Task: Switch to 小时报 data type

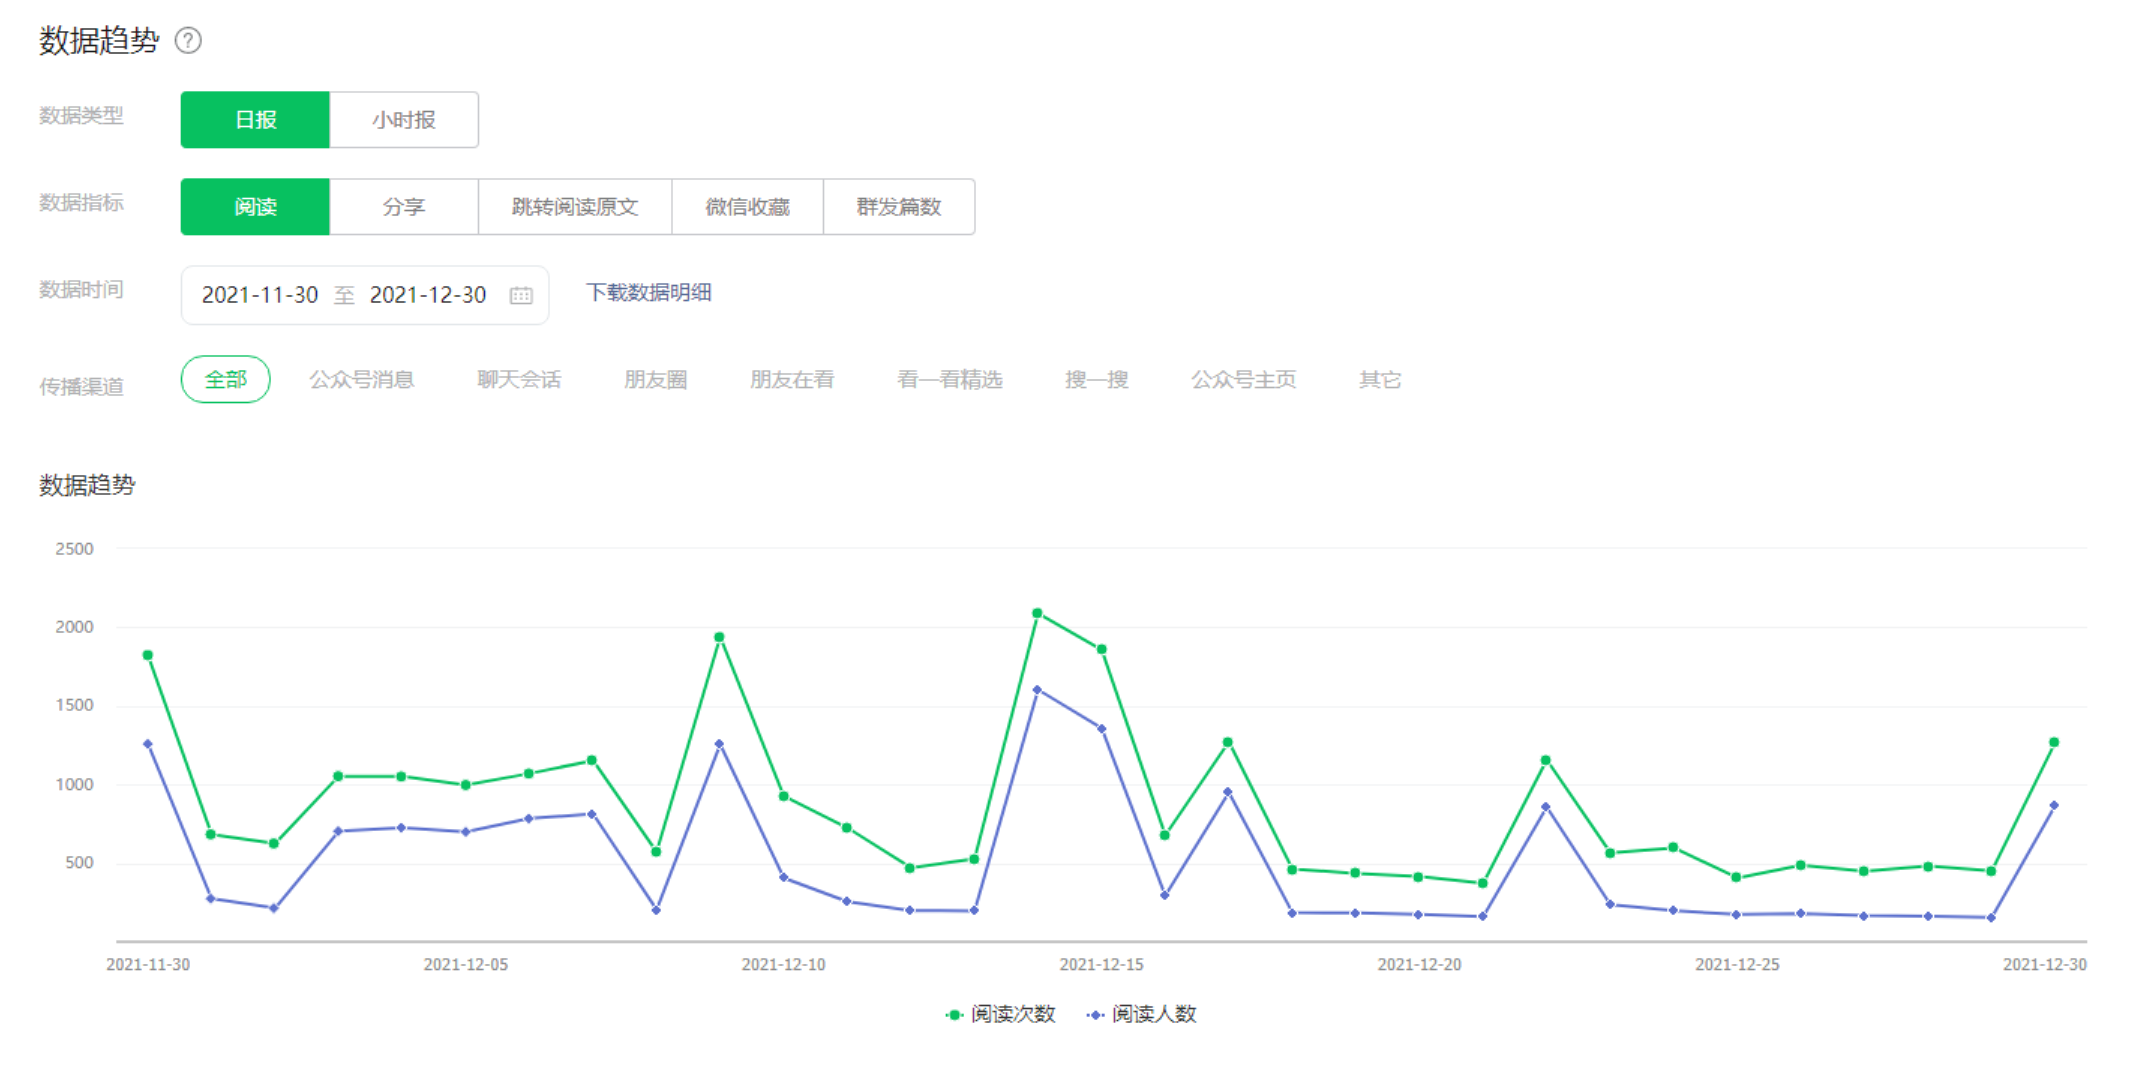Action: 404,120
